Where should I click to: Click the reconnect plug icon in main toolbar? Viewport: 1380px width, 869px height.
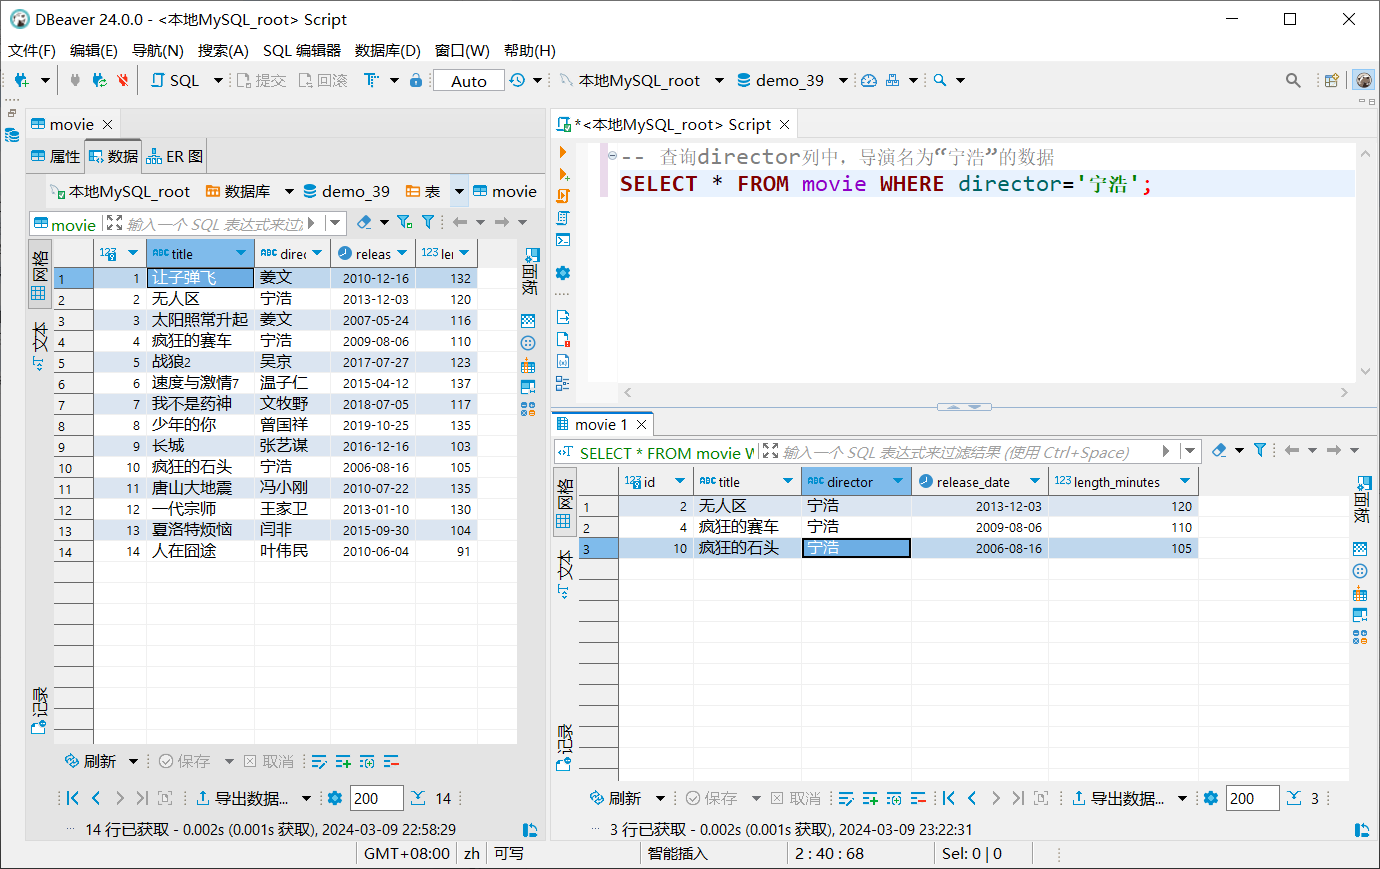[x=99, y=80]
